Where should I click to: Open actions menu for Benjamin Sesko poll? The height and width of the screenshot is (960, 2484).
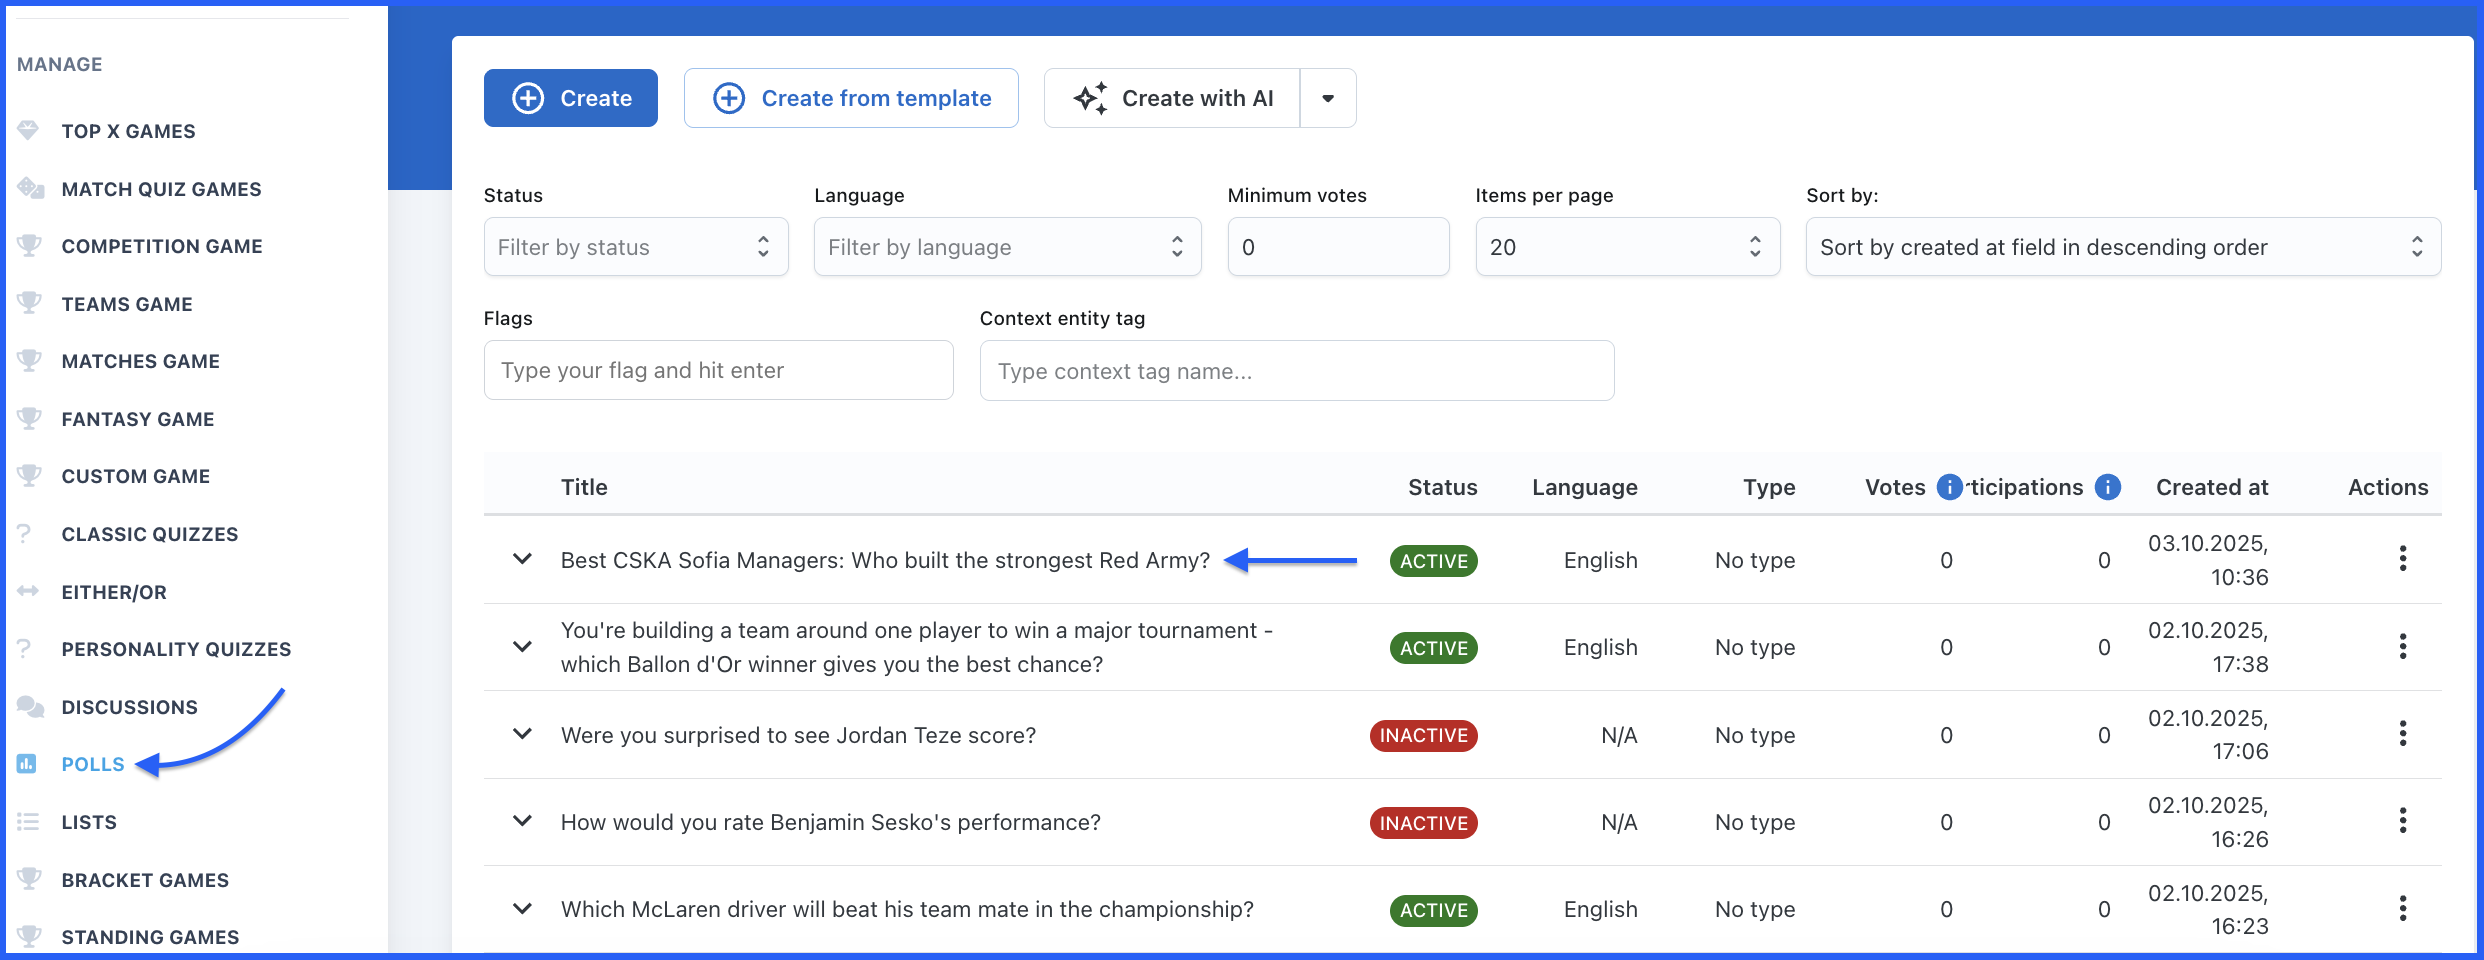[x=2402, y=821]
